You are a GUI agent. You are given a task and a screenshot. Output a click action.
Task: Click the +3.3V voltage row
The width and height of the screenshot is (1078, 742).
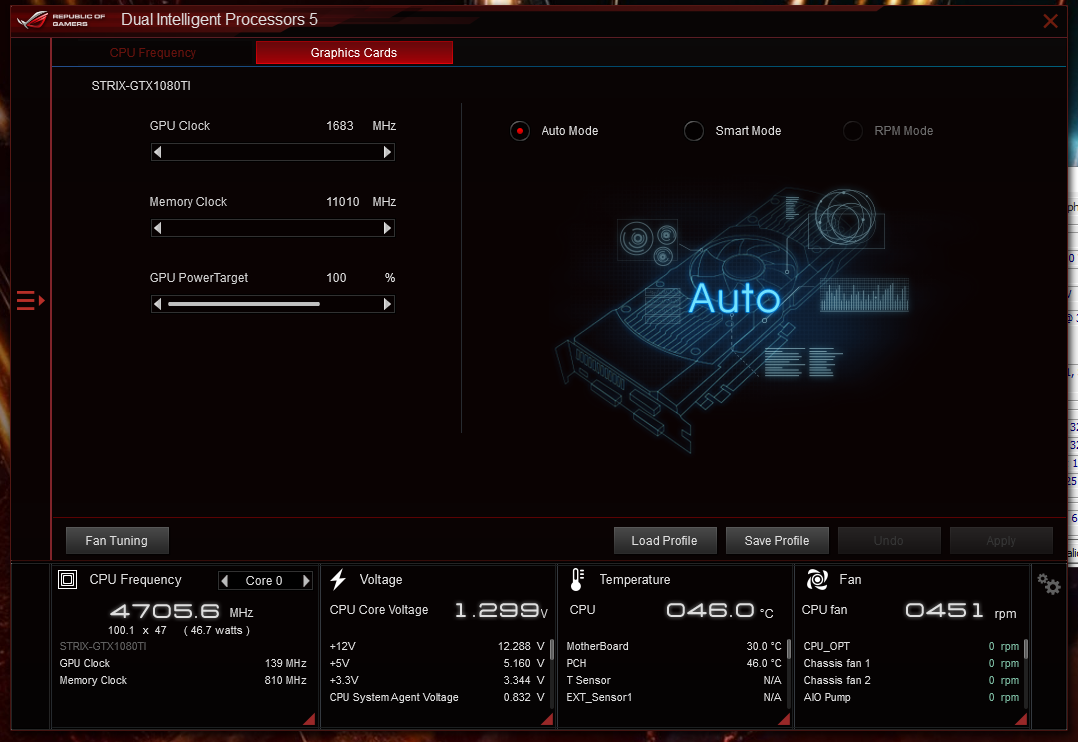coord(437,680)
